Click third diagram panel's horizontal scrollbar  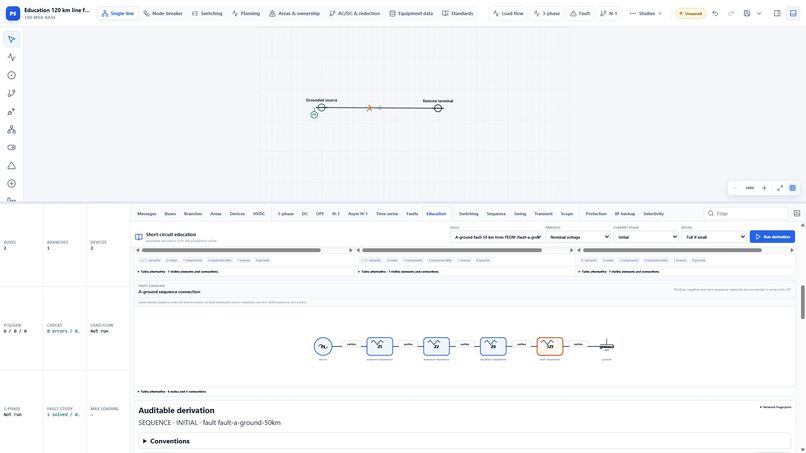pyautogui.click(x=672, y=250)
